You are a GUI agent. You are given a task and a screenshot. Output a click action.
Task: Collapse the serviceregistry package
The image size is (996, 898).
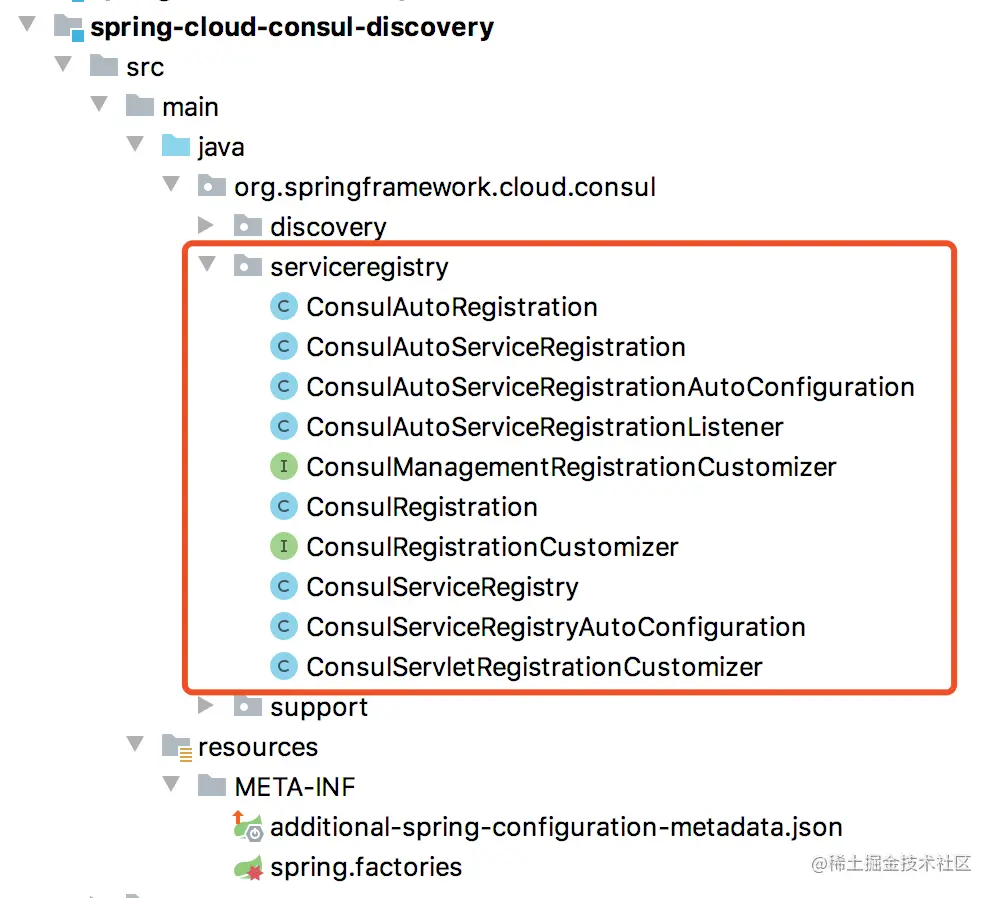207,266
